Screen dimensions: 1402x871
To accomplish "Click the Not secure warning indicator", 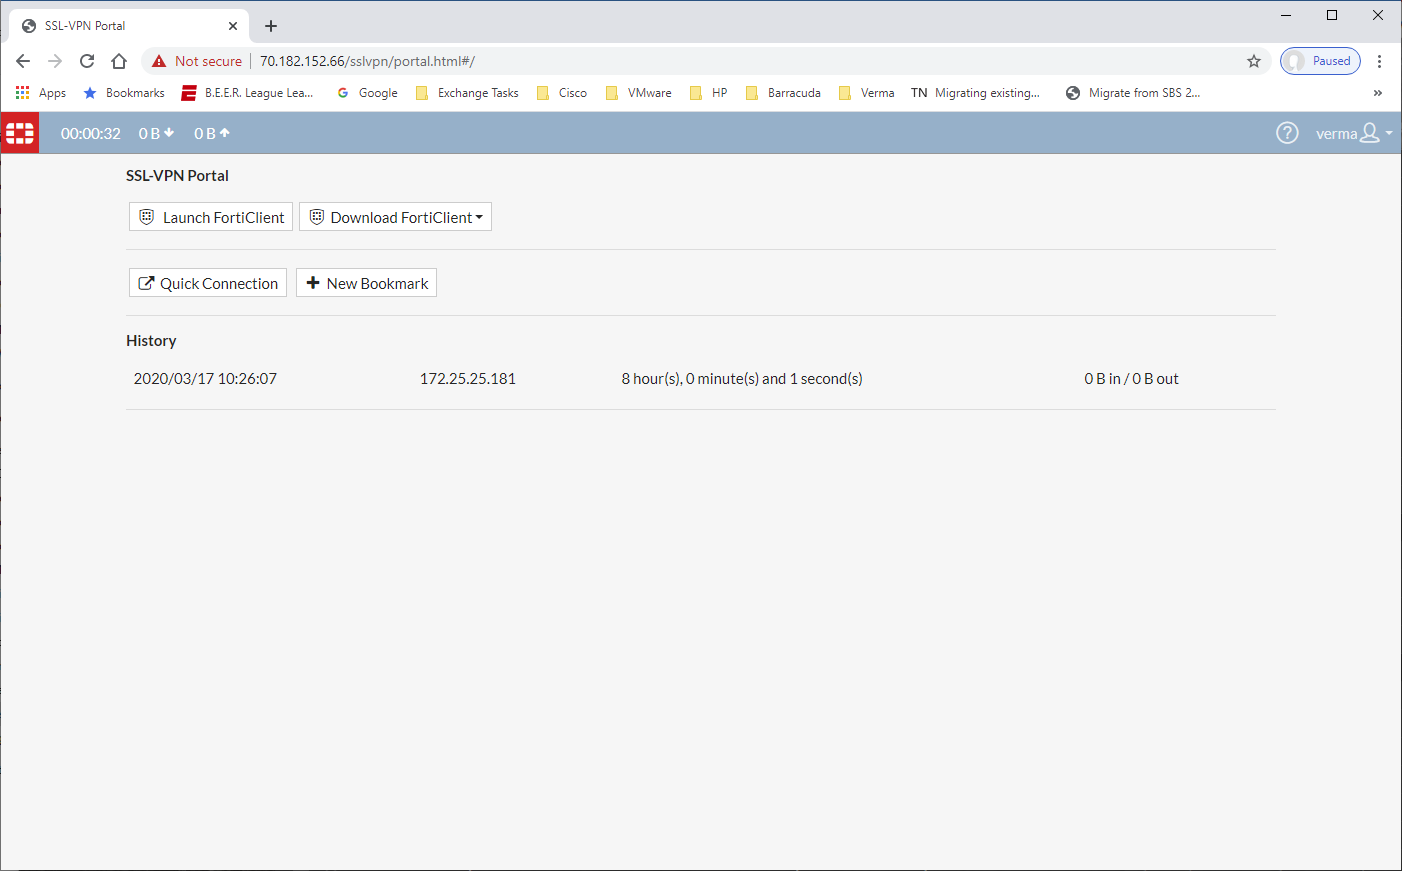I will tap(197, 61).
